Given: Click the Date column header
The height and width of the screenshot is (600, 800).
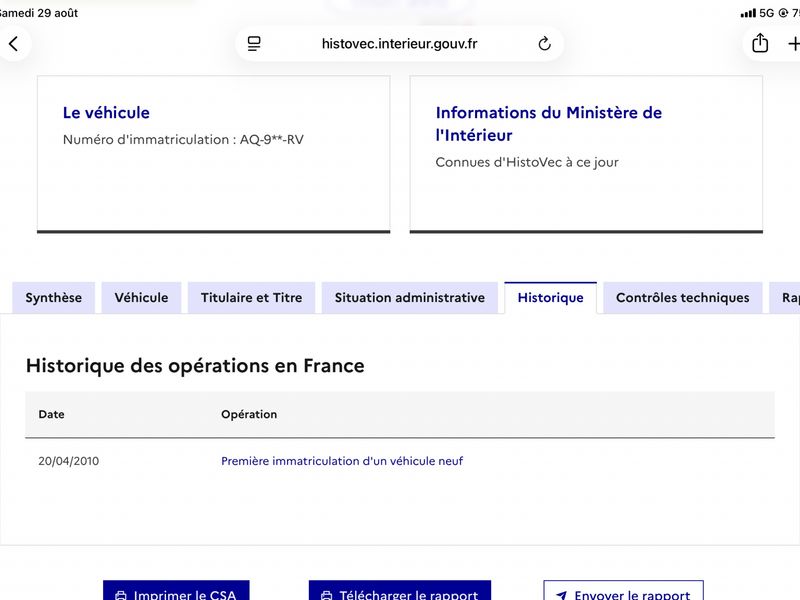Looking at the screenshot, I should click(x=52, y=414).
